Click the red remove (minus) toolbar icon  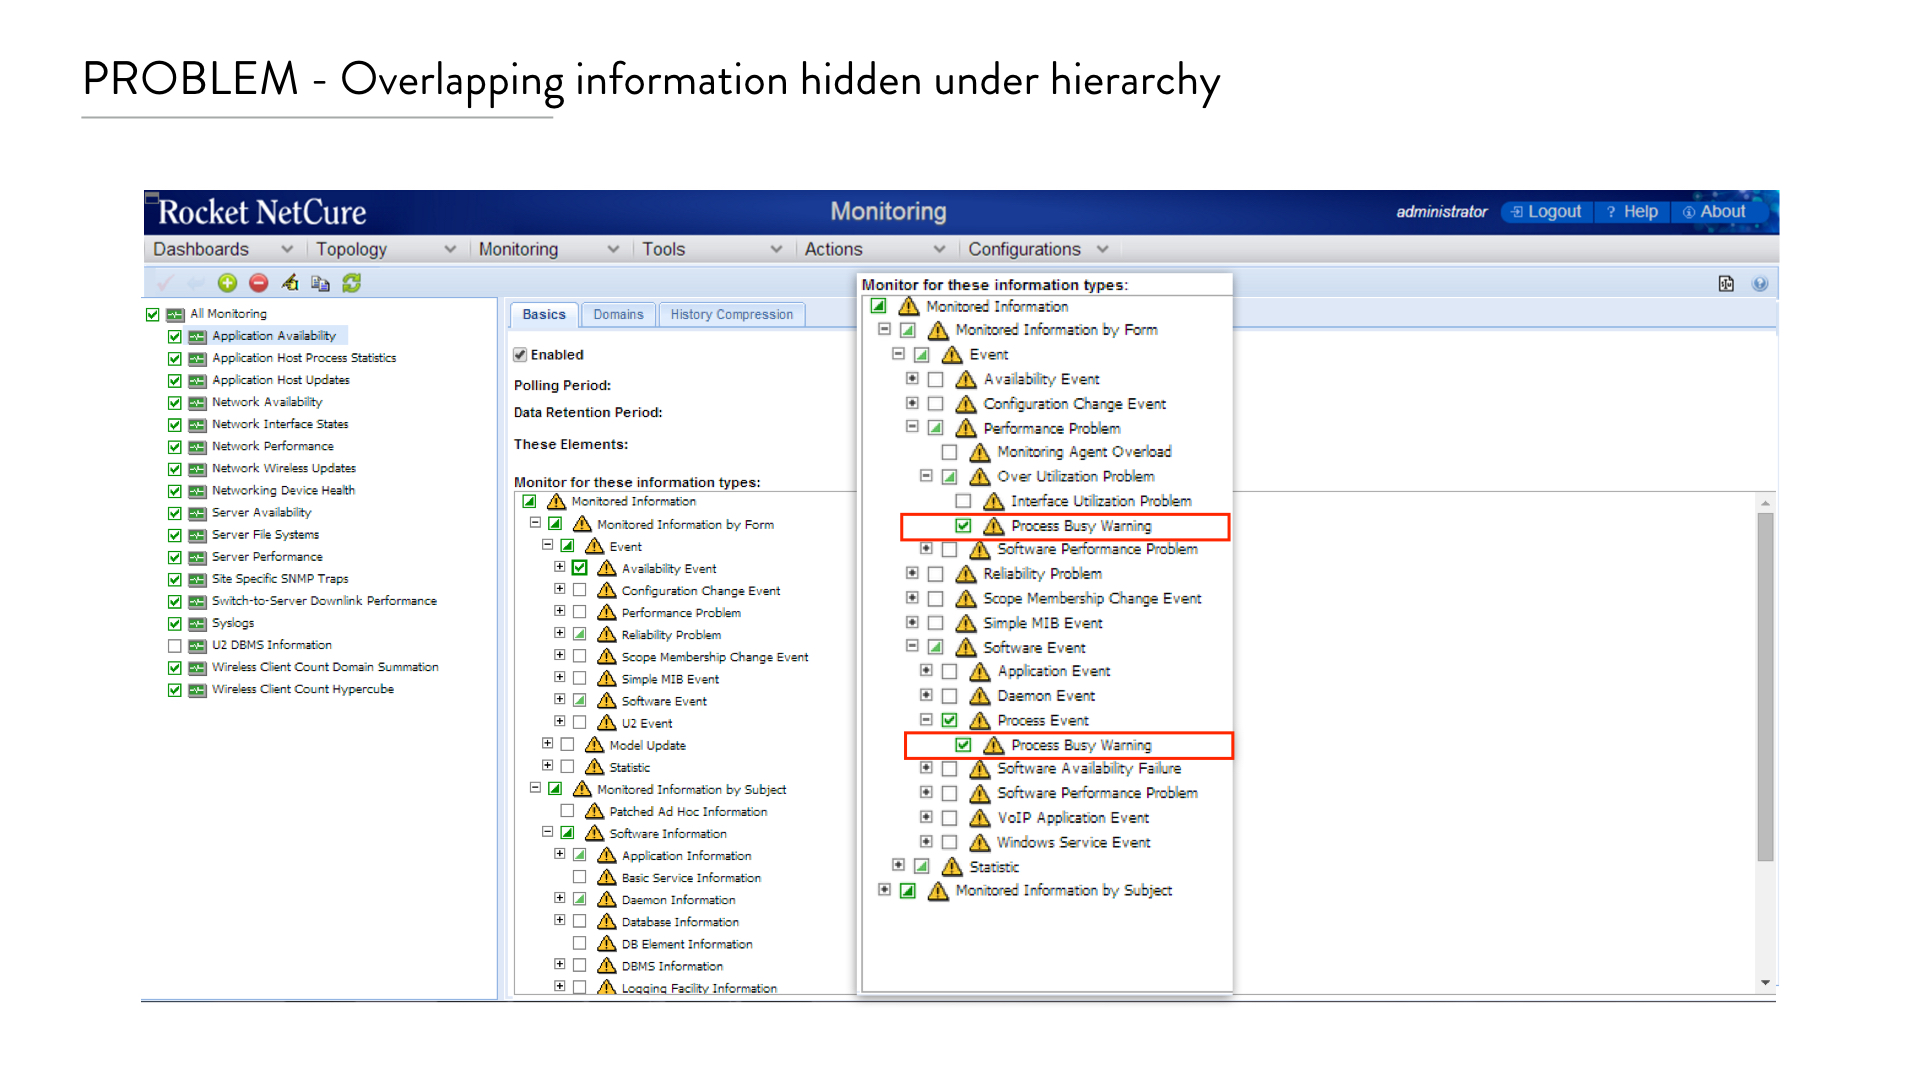pyautogui.click(x=258, y=283)
